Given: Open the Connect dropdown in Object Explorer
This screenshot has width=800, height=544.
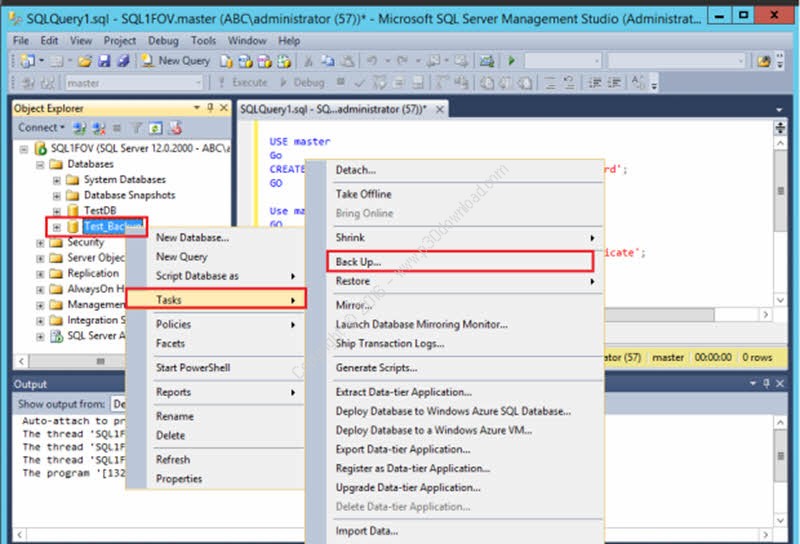Looking at the screenshot, I should [41, 127].
